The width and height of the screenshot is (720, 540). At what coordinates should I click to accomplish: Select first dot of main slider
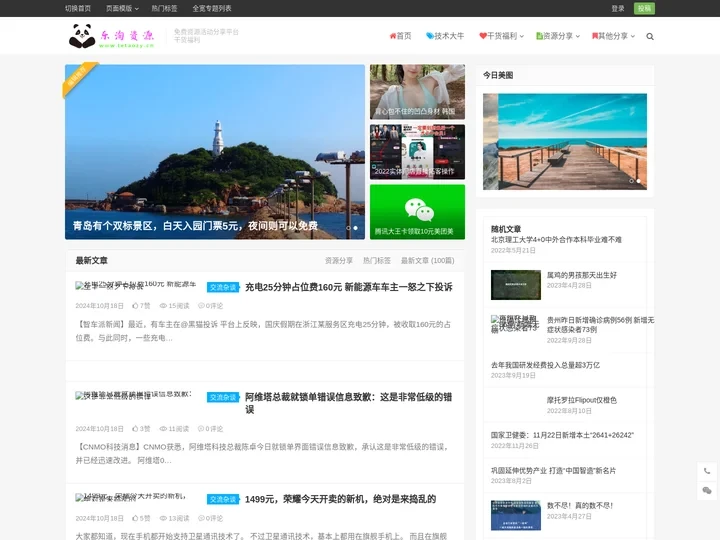349,228
